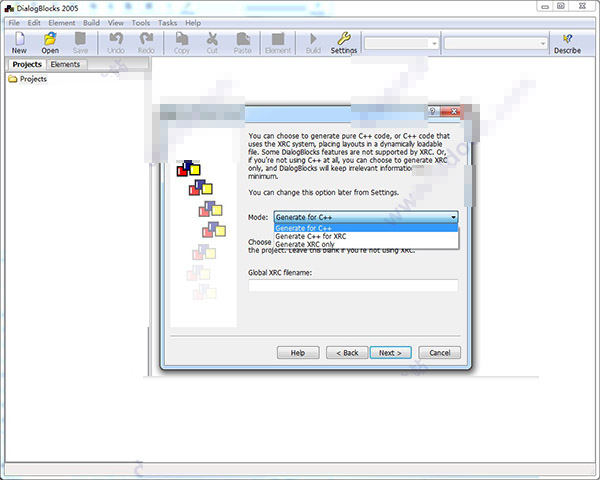Open the Help menu

(x=193, y=23)
